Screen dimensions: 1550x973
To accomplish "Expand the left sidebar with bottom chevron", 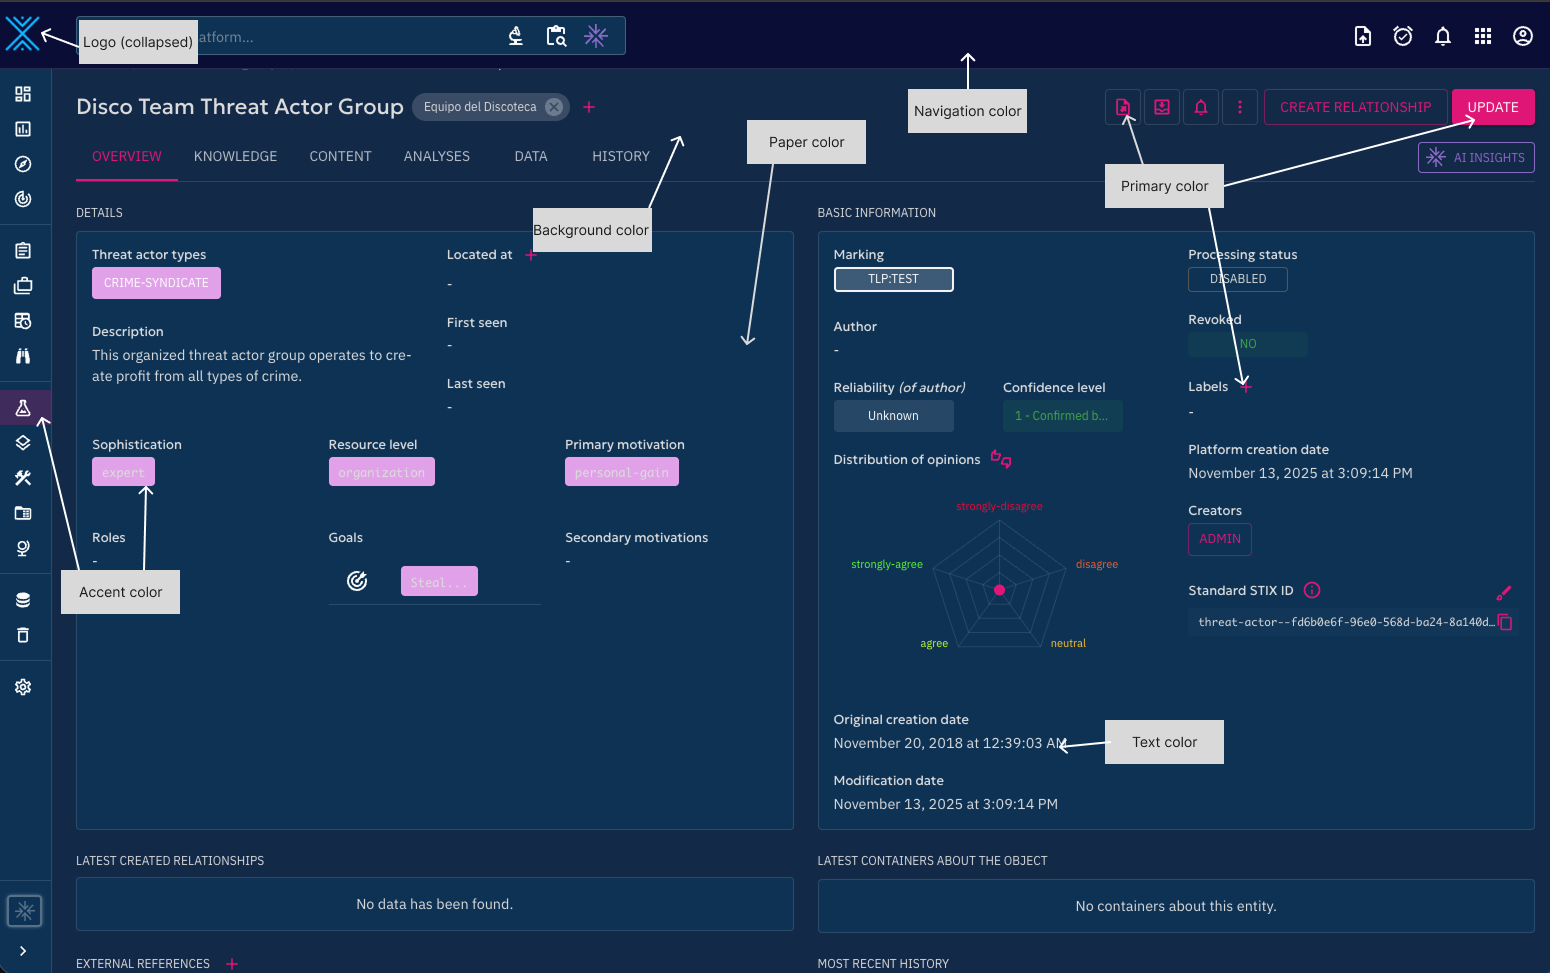I will 23,951.
